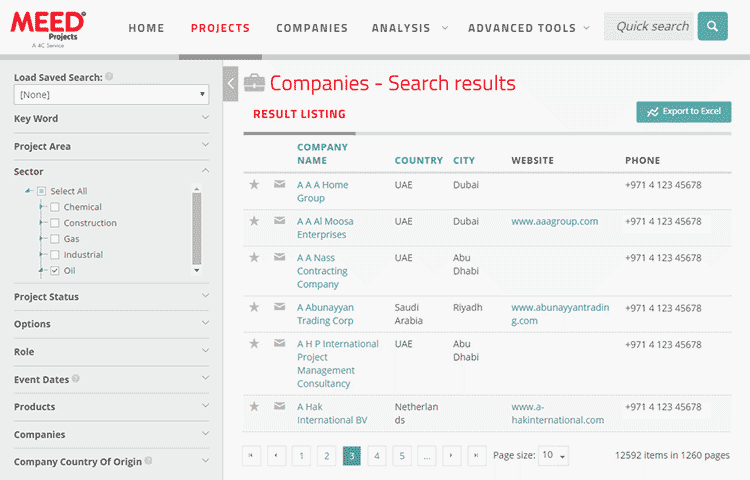Check the Chemical sector checkbox
Viewport: 750px width, 480px height.
(55, 207)
